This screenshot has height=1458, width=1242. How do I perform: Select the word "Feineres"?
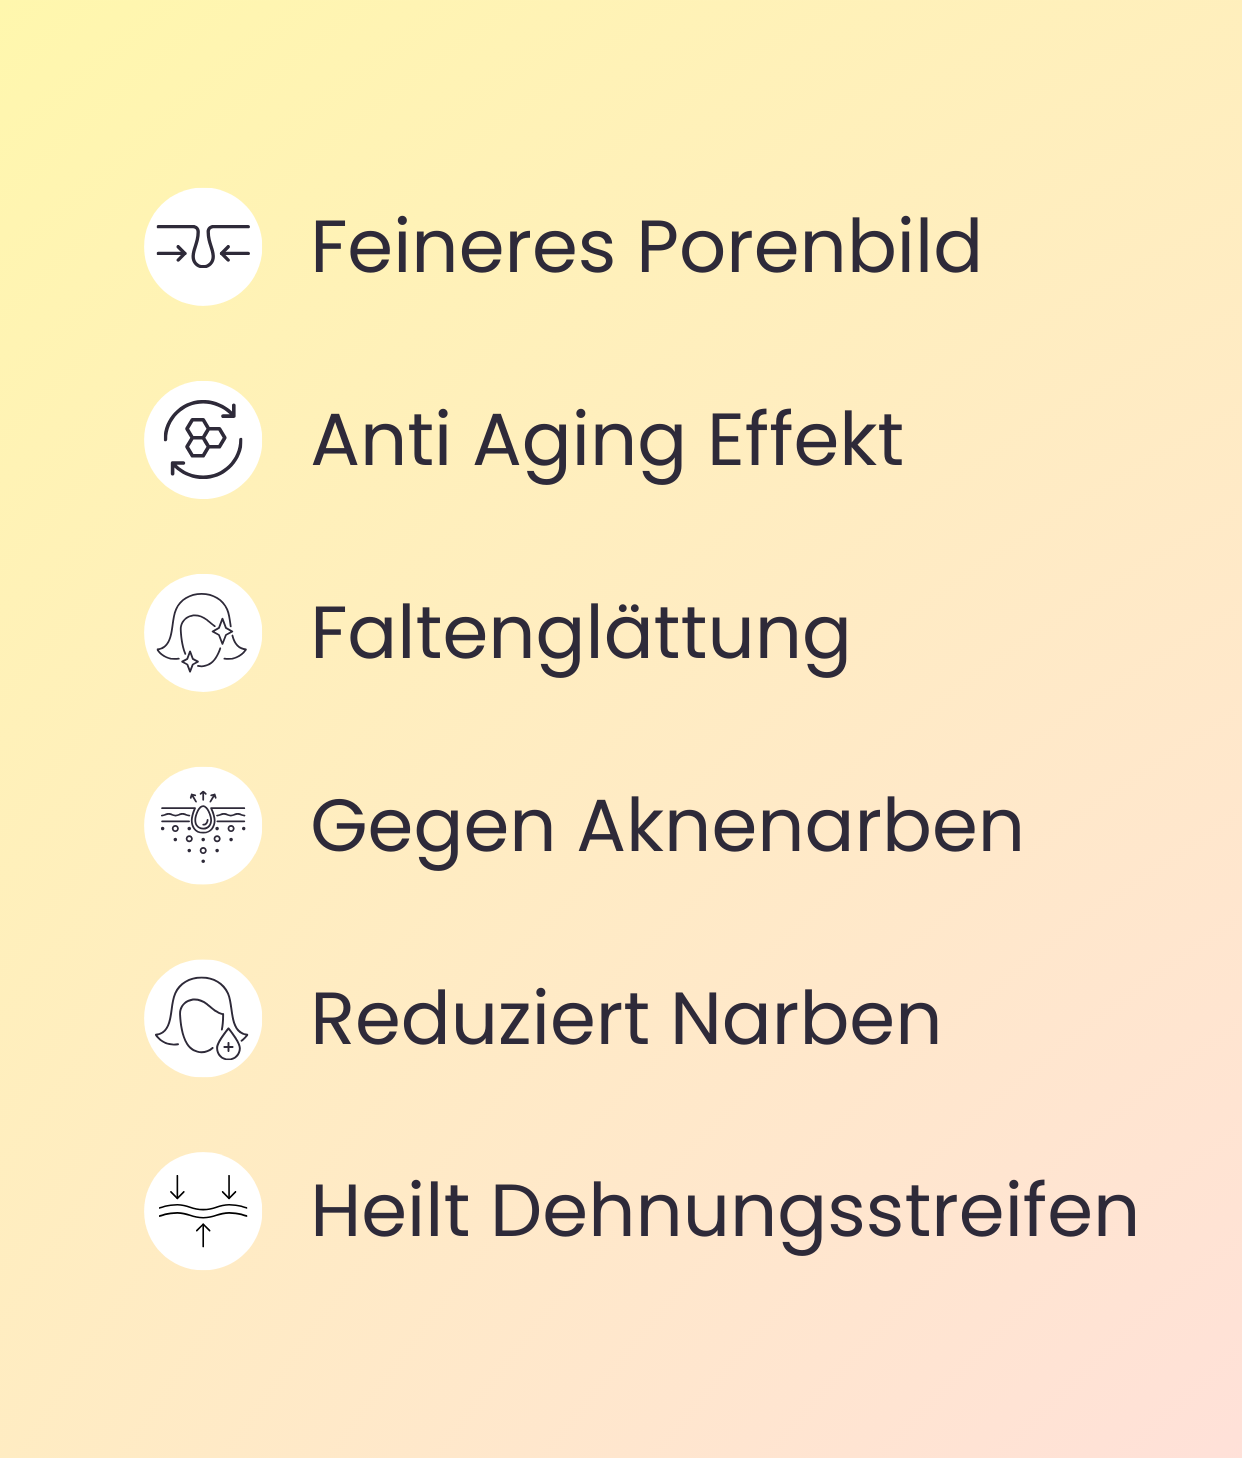pos(462,247)
